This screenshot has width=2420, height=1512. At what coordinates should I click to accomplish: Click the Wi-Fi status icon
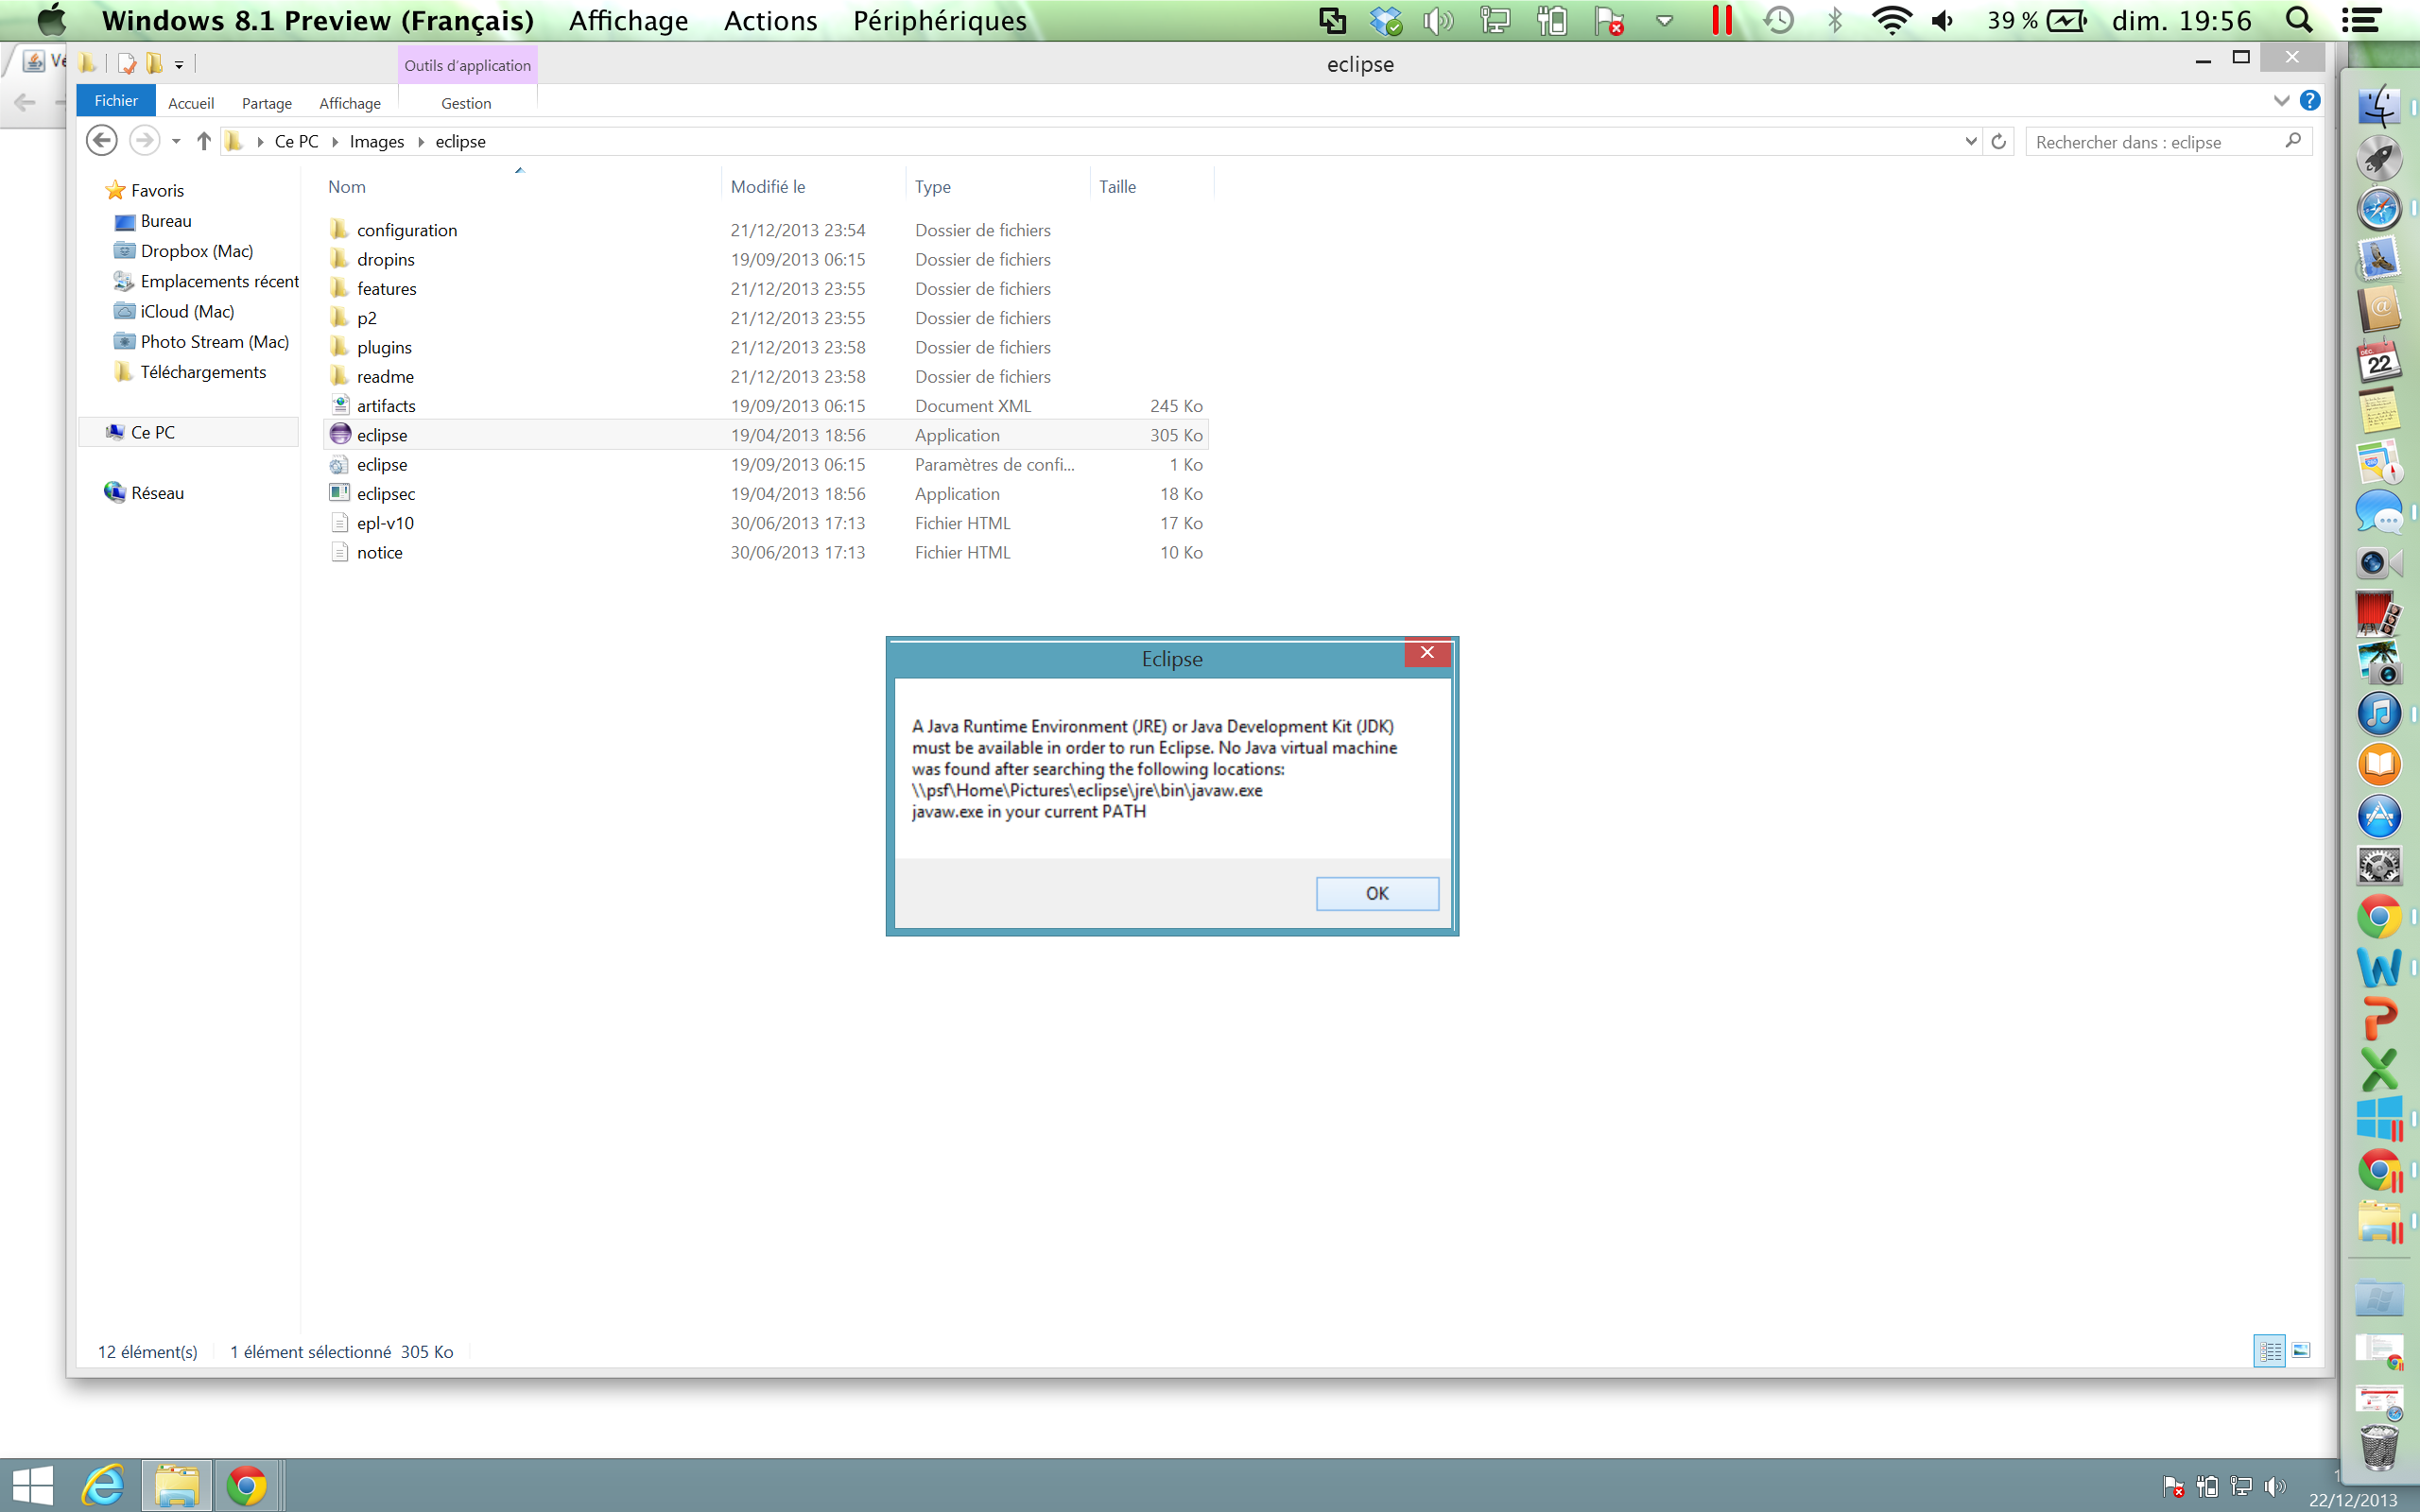1891,20
